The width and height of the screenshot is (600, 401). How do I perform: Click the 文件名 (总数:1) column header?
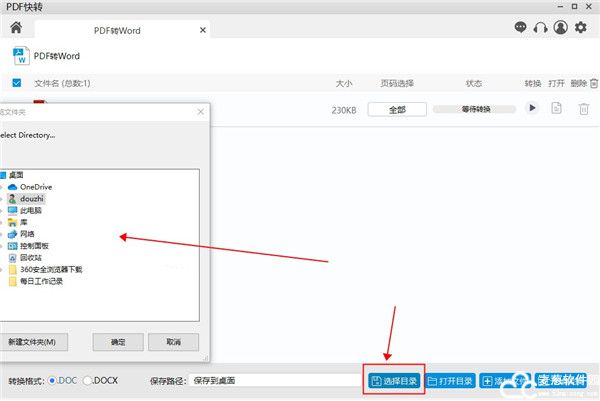tap(62, 83)
